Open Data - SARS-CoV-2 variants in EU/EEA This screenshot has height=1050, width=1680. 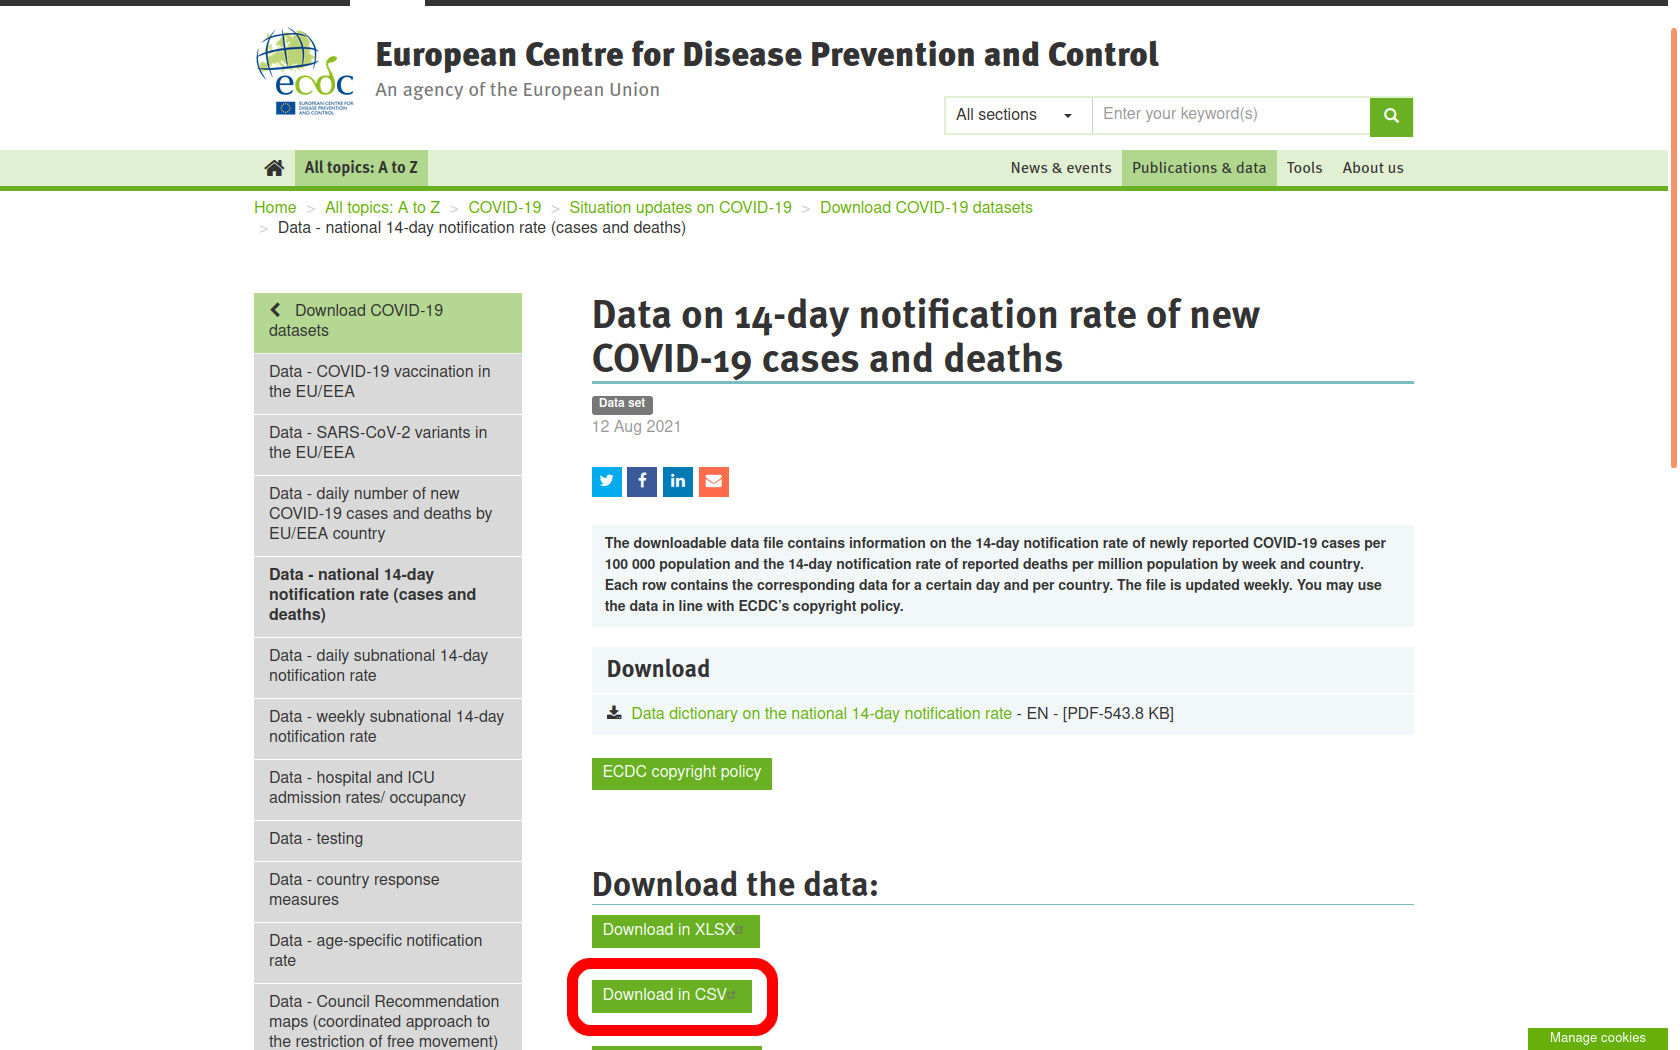pos(388,443)
